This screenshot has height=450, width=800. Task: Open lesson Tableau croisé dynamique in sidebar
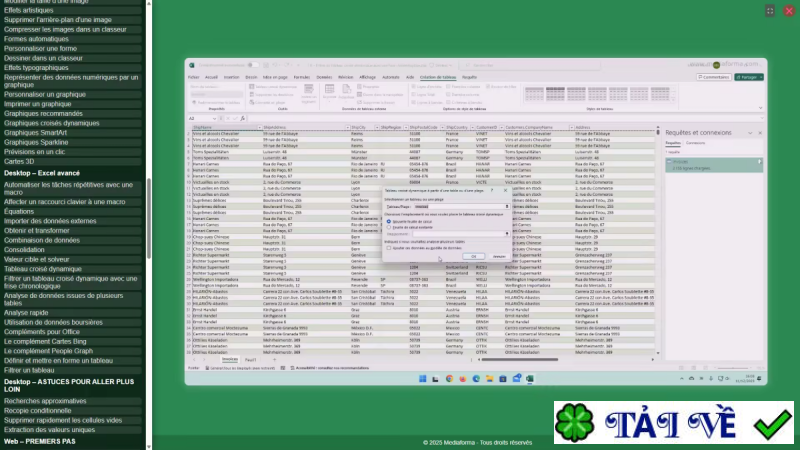tap(71, 269)
